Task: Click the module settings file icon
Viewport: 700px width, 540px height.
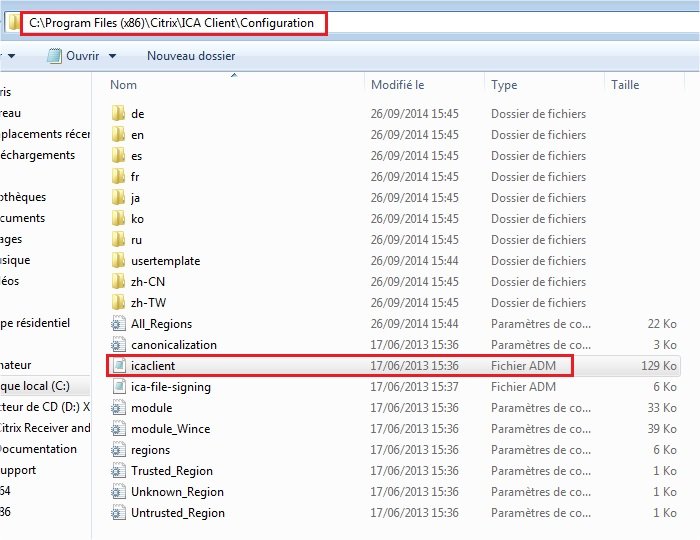Action: [118, 407]
